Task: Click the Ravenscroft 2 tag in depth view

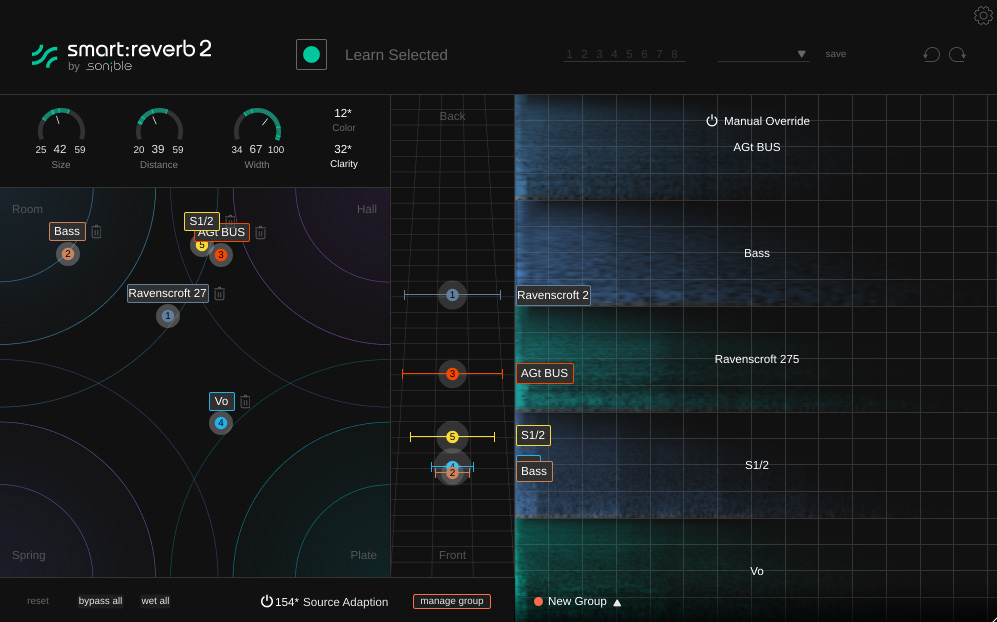Action: 553,295
